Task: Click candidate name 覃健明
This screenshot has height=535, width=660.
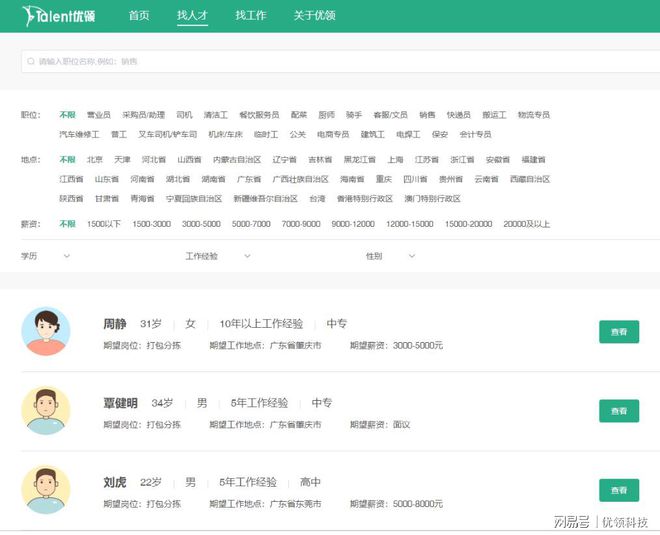Action: pos(120,403)
